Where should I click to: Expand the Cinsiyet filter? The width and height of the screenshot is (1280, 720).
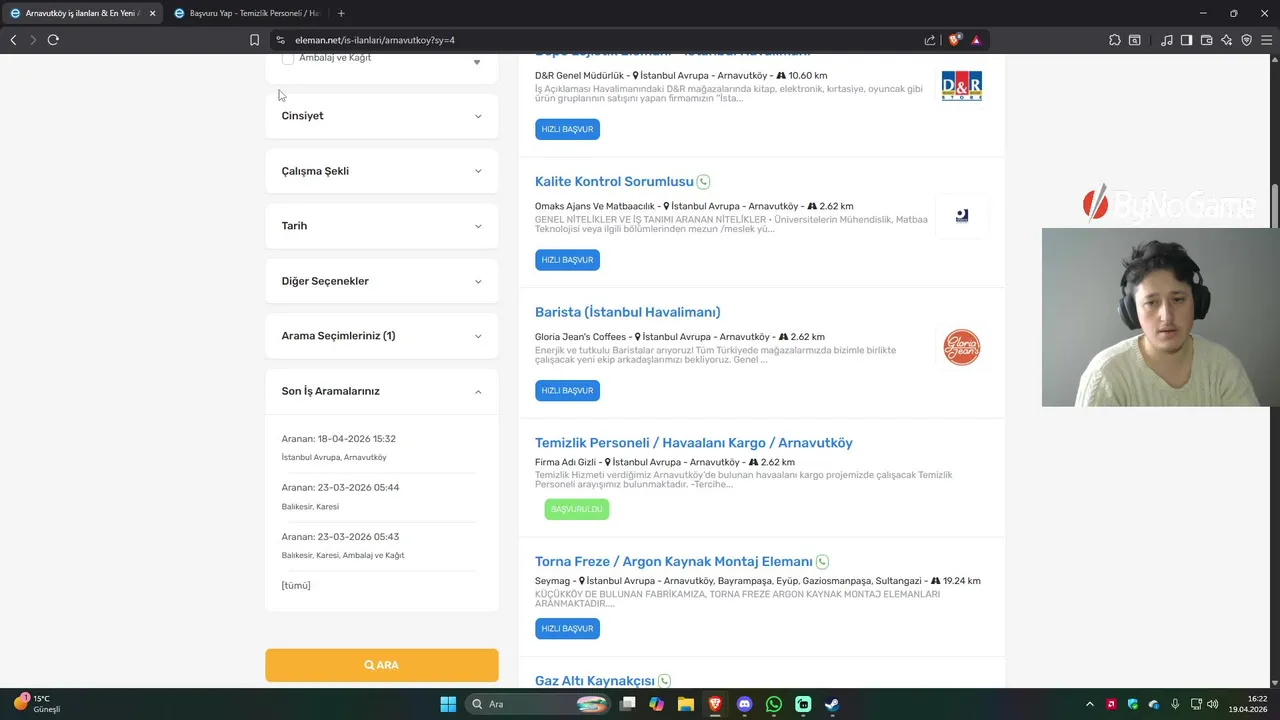tap(381, 116)
